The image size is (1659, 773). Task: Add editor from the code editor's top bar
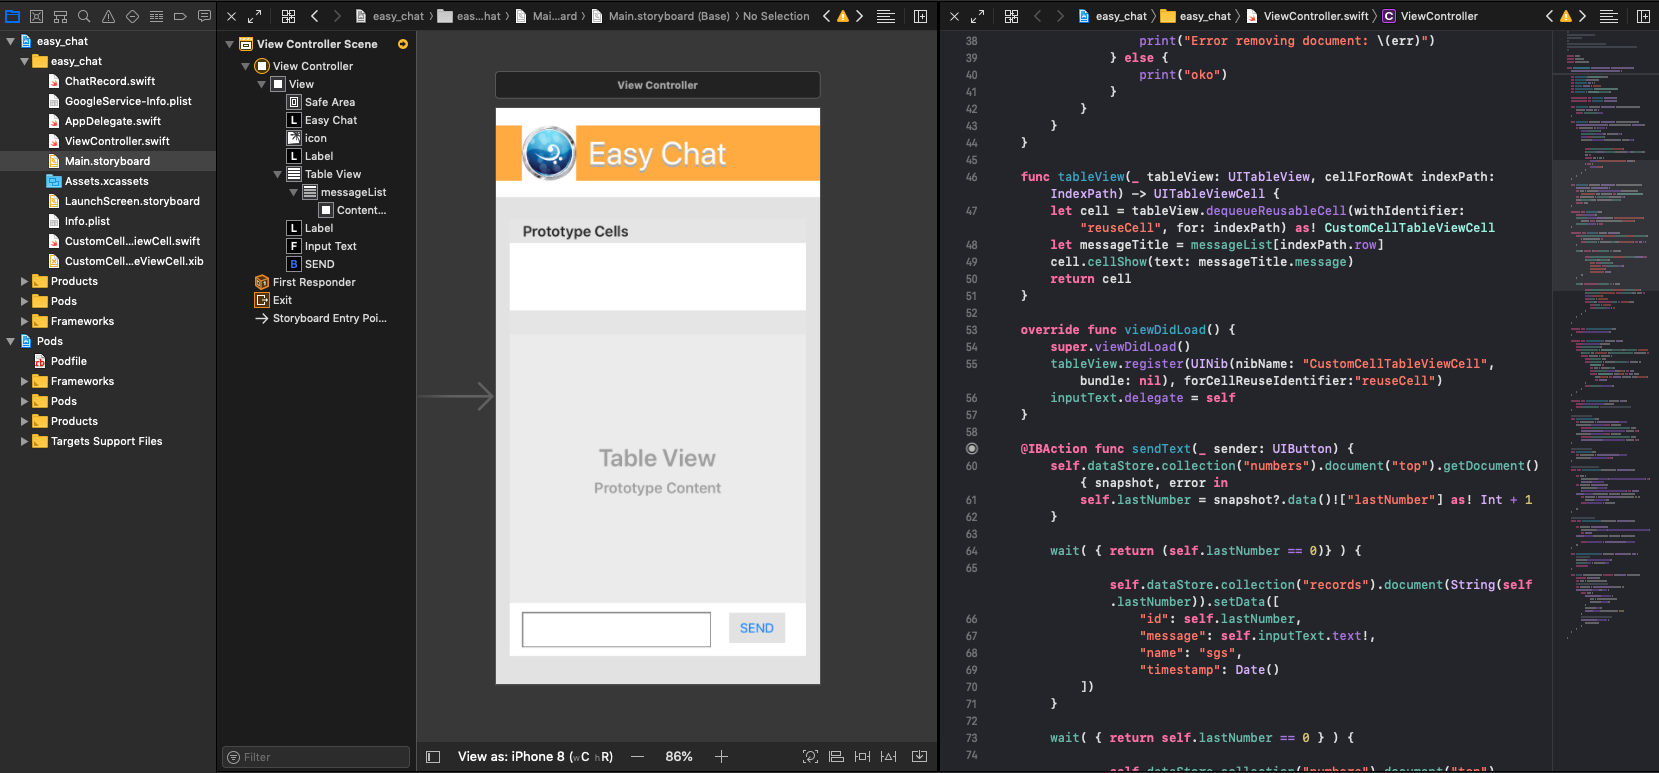pyautogui.click(x=1643, y=16)
